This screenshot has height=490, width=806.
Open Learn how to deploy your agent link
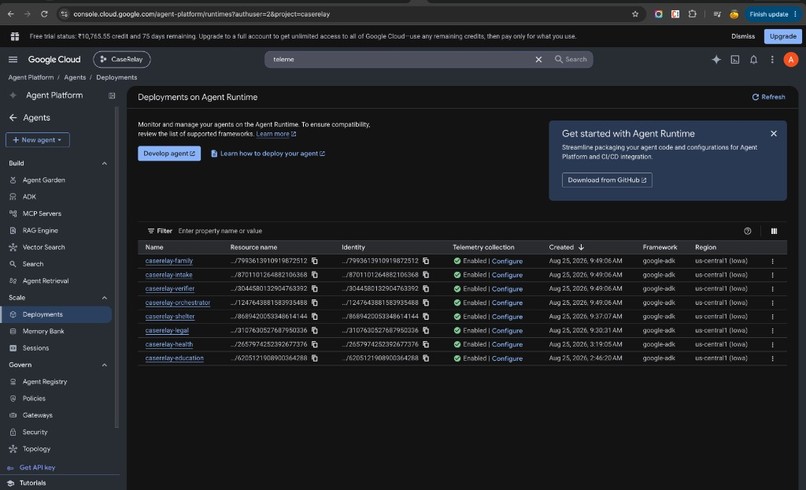click(x=267, y=154)
